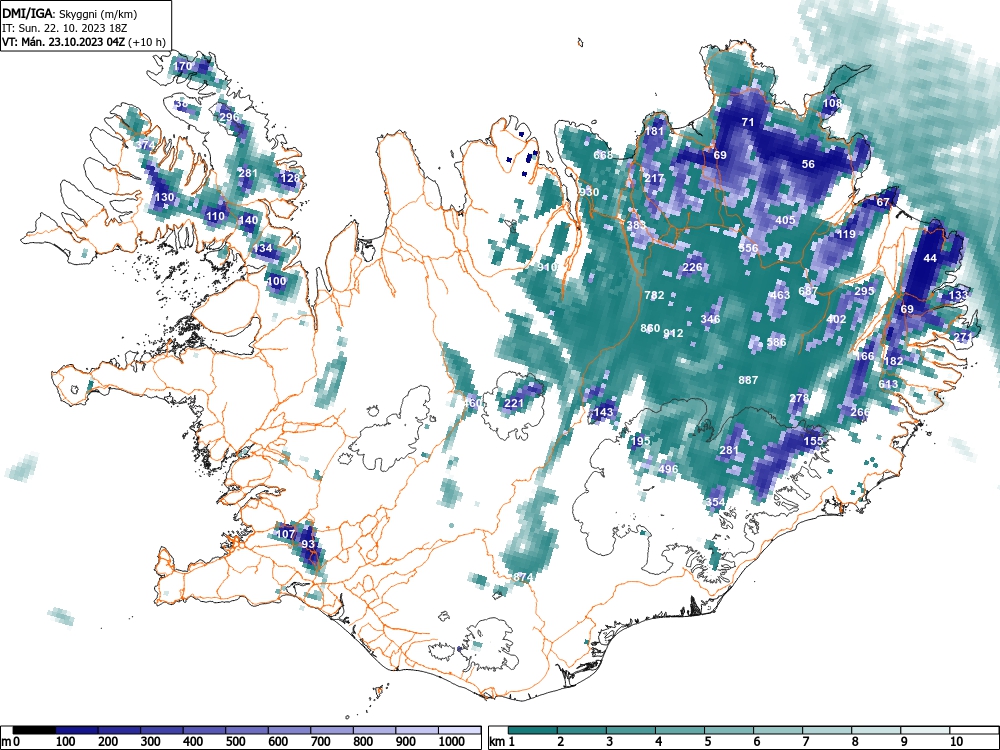Click visibility value 128 on the map
1000x750 pixels.
pos(290,178)
